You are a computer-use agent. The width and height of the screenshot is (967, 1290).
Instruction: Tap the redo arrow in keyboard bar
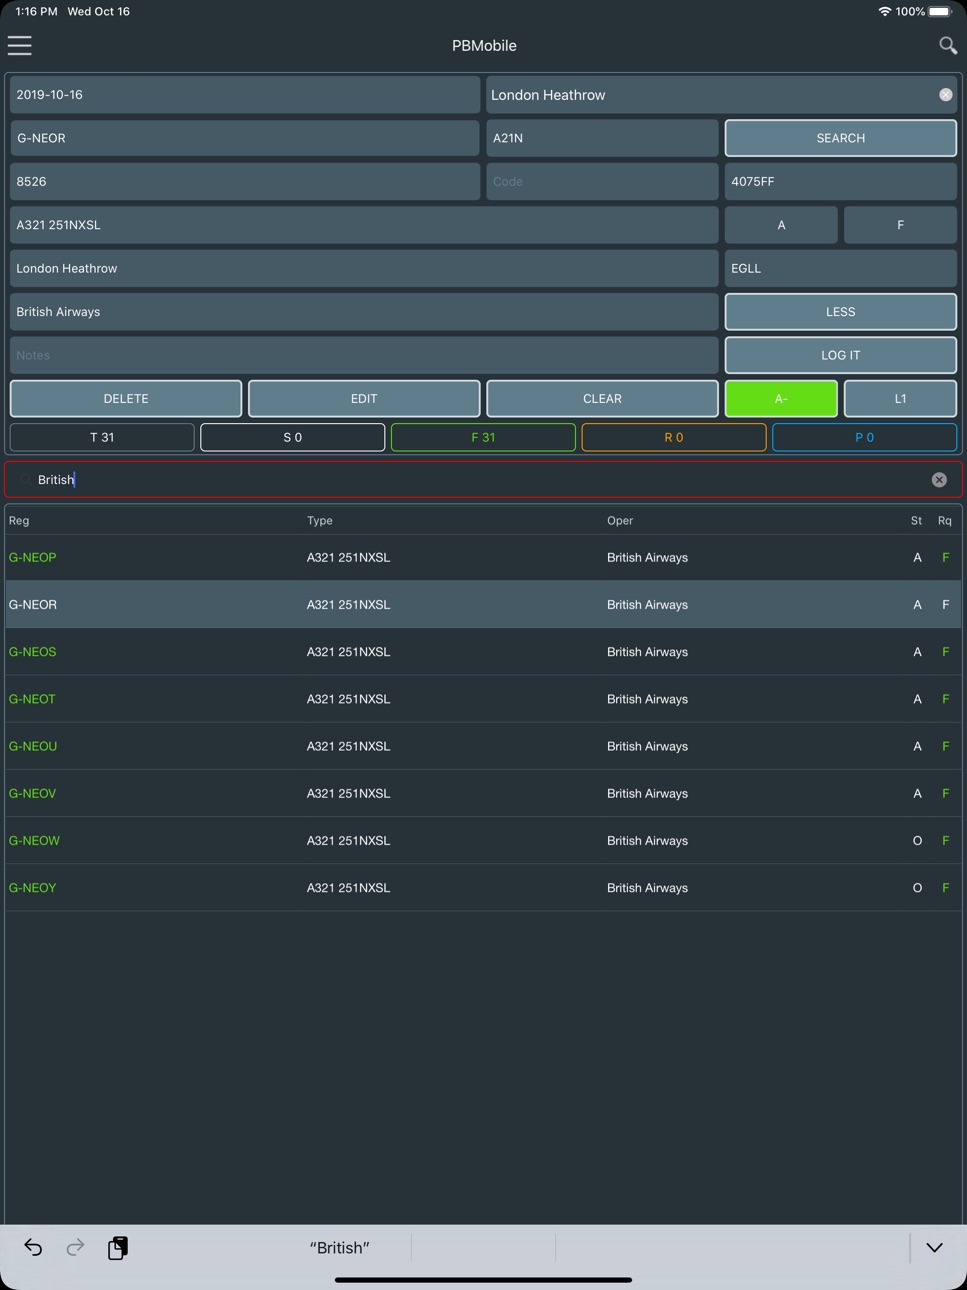75,1247
